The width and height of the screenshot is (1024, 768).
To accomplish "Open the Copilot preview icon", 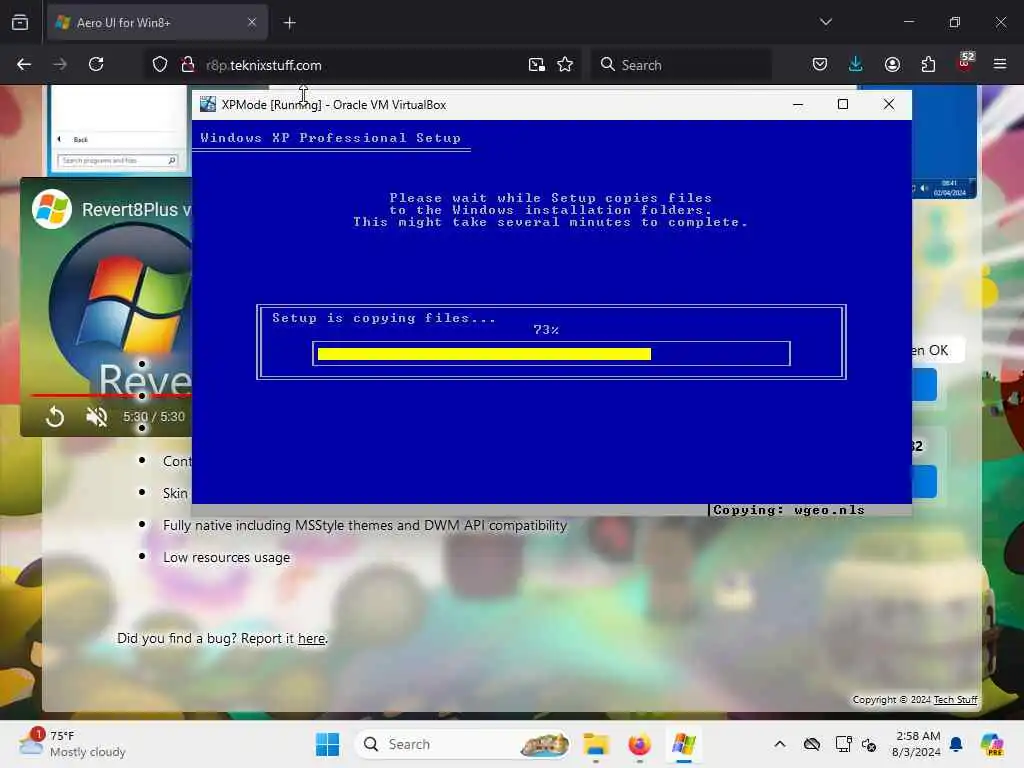I will pos(991,744).
